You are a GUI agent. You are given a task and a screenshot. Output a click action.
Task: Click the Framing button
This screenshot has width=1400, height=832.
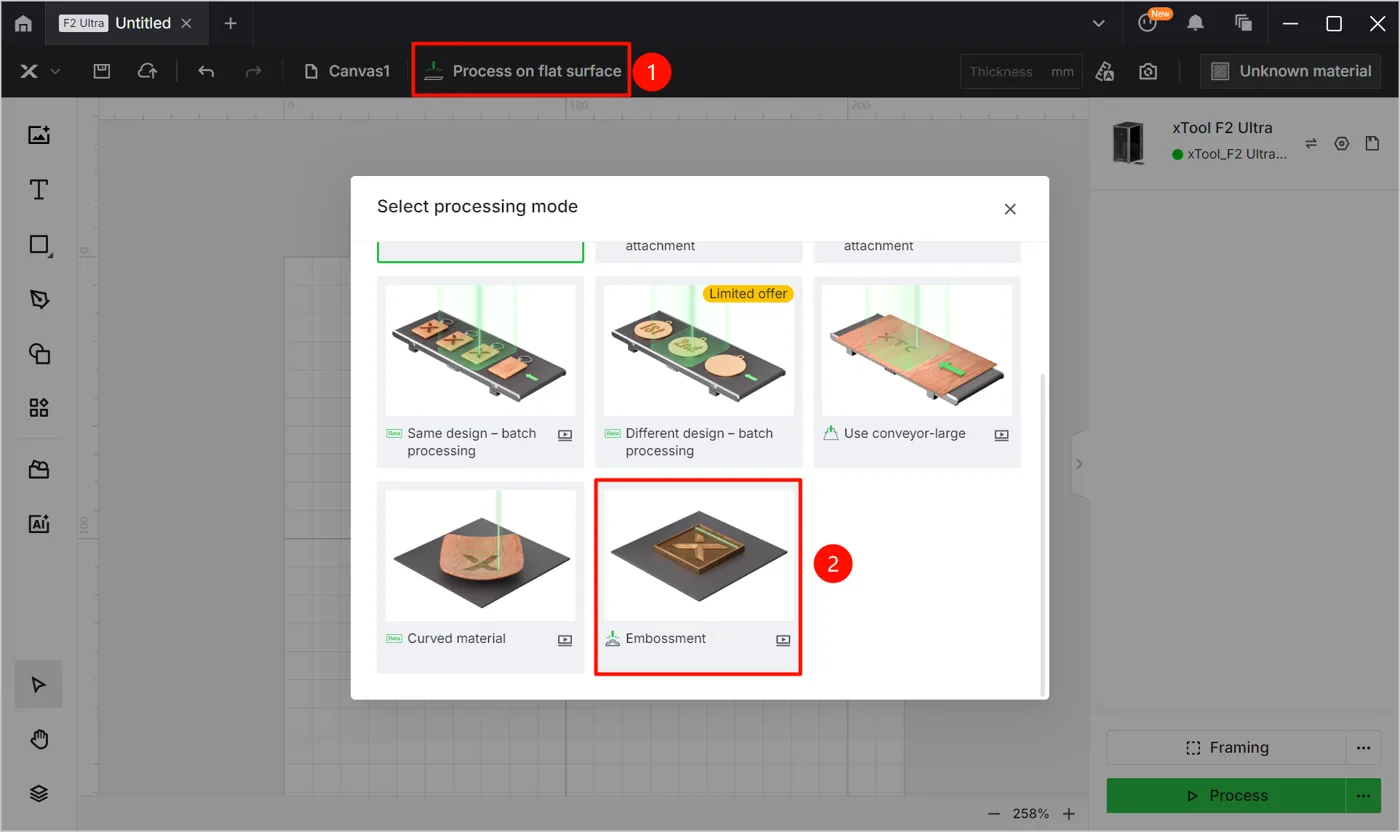click(x=1226, y=747)
